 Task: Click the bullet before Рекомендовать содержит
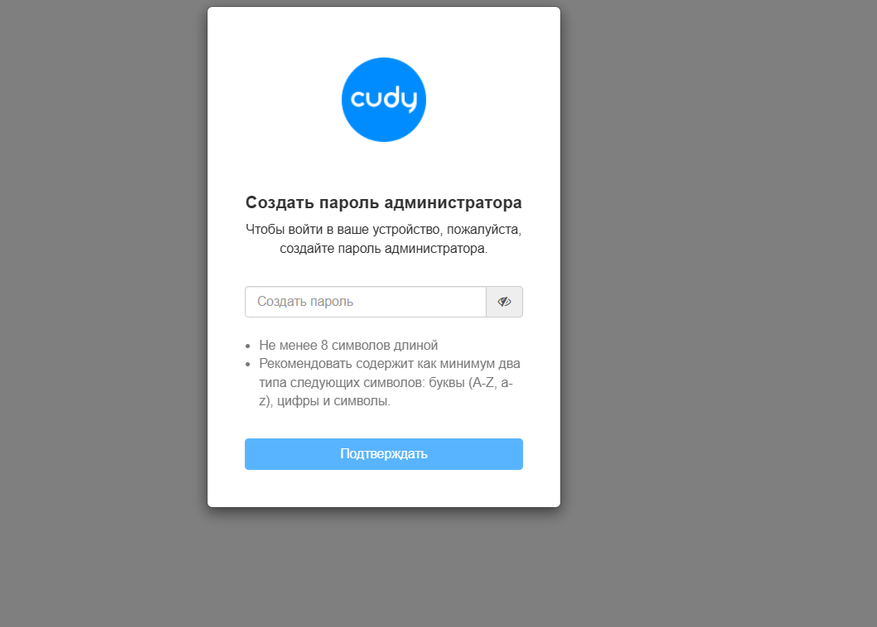pos(248,365)
